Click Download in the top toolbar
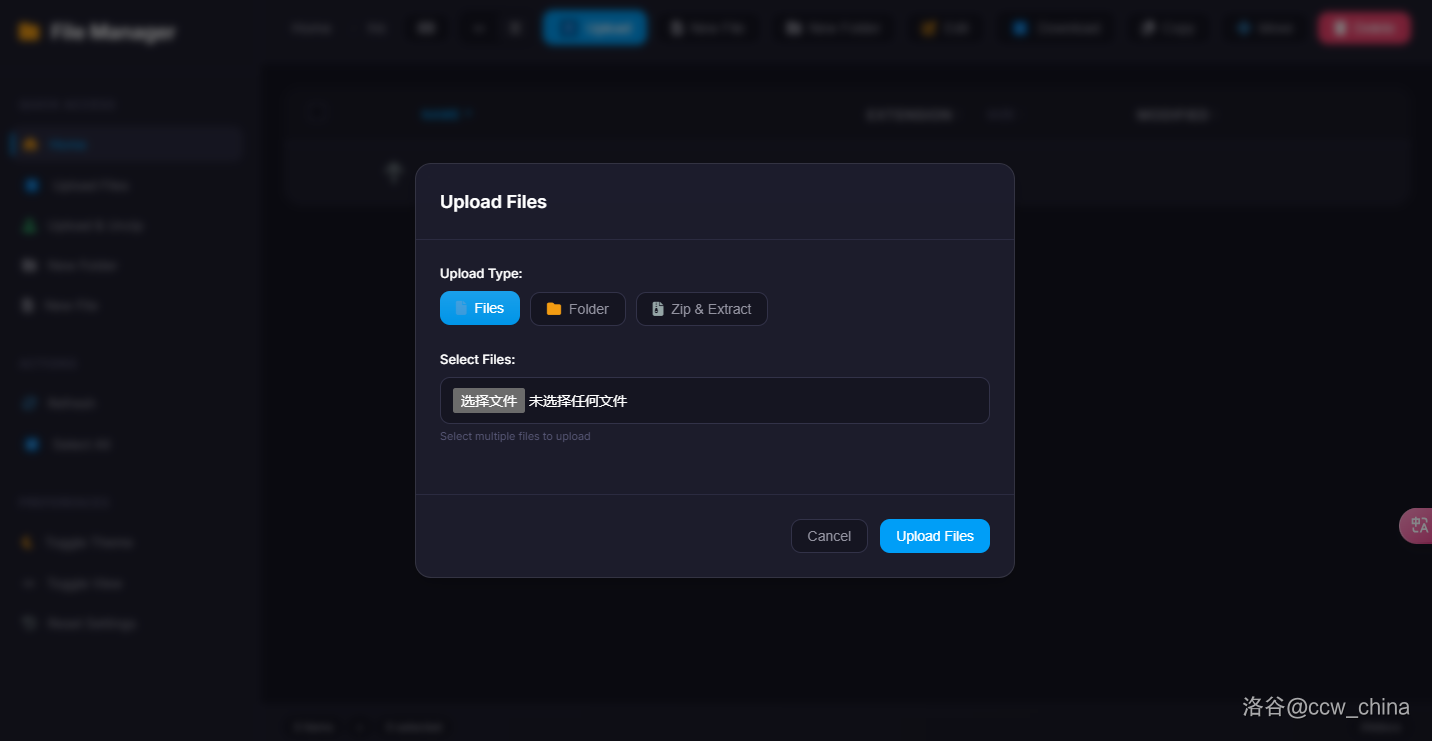This screenshot has height=741, width=1432. 1057,28
